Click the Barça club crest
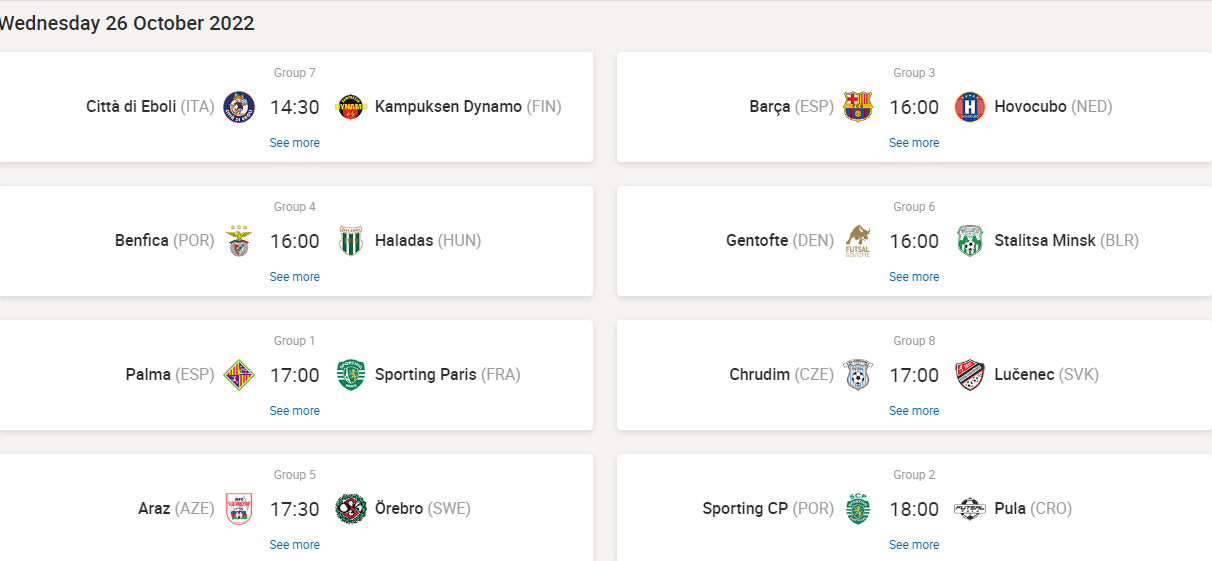This screenshot has width=1212, height=561. click(858, 107)
